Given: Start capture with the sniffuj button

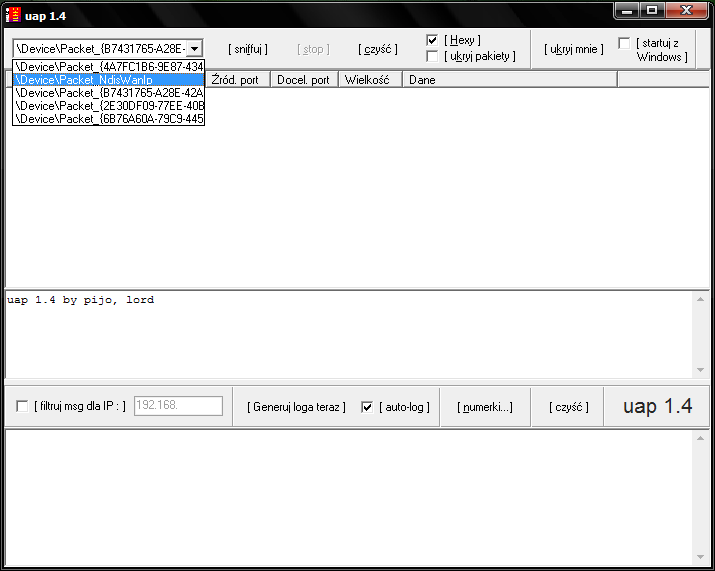Looking at the screenshot, I should (248, 49).
